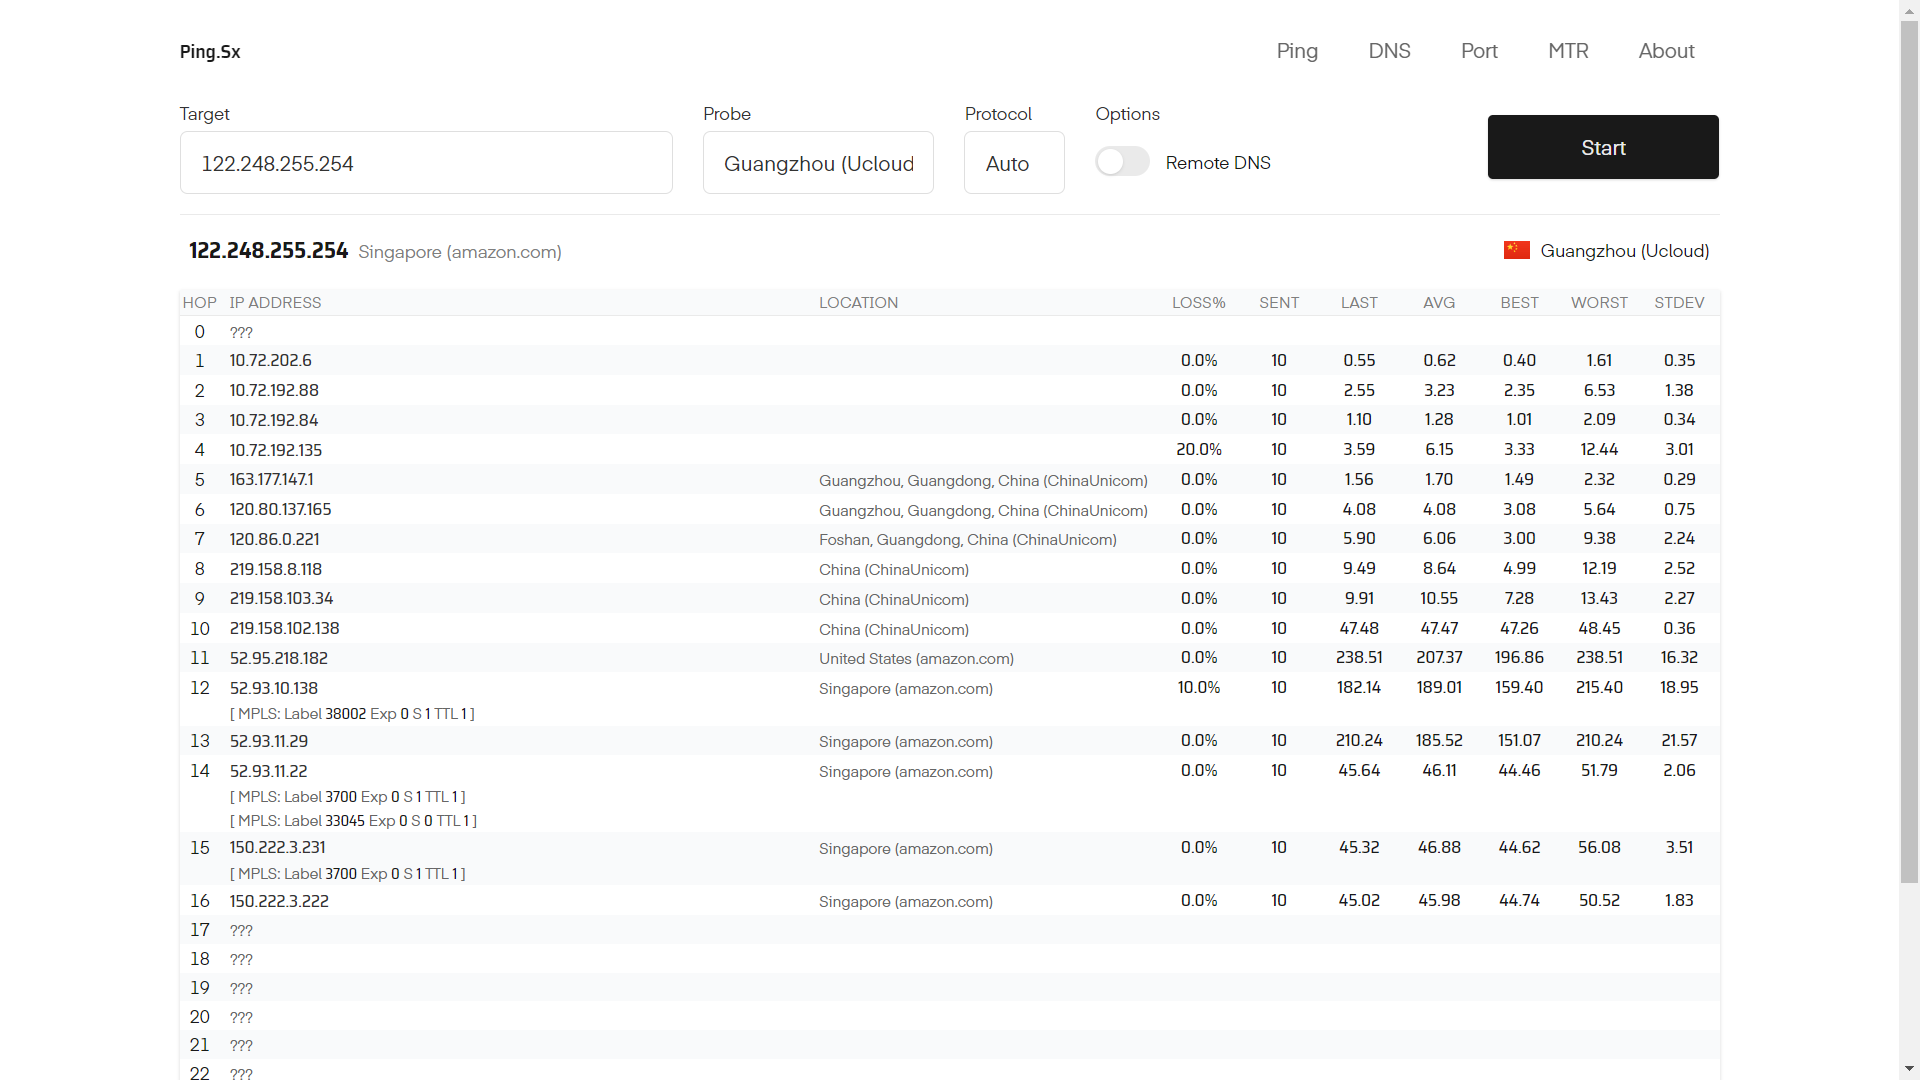Toggle the Remote DNS switch
The width and height of the screenshot is (1920, 1080).
pyautogui.click(x=1122, y=162)
